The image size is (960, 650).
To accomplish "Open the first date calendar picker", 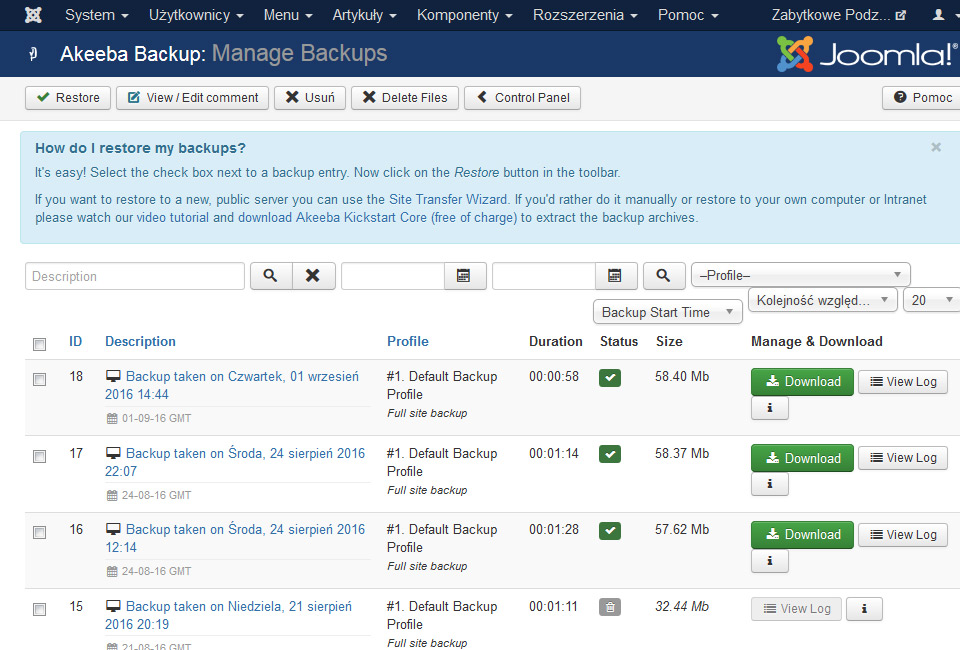I will pyautogui.click(x=464, y=276).
